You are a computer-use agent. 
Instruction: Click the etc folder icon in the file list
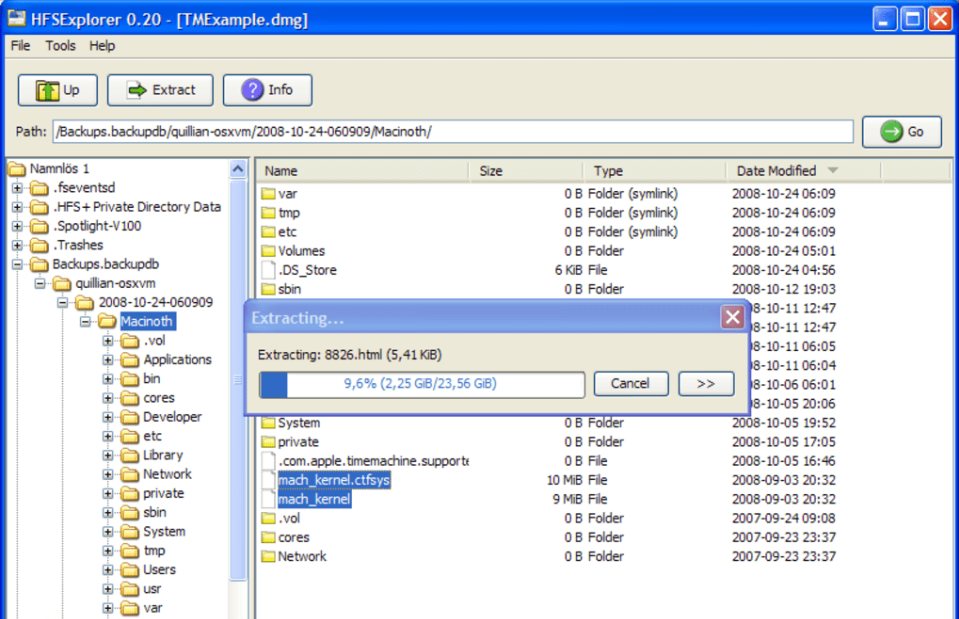[268, 232]
